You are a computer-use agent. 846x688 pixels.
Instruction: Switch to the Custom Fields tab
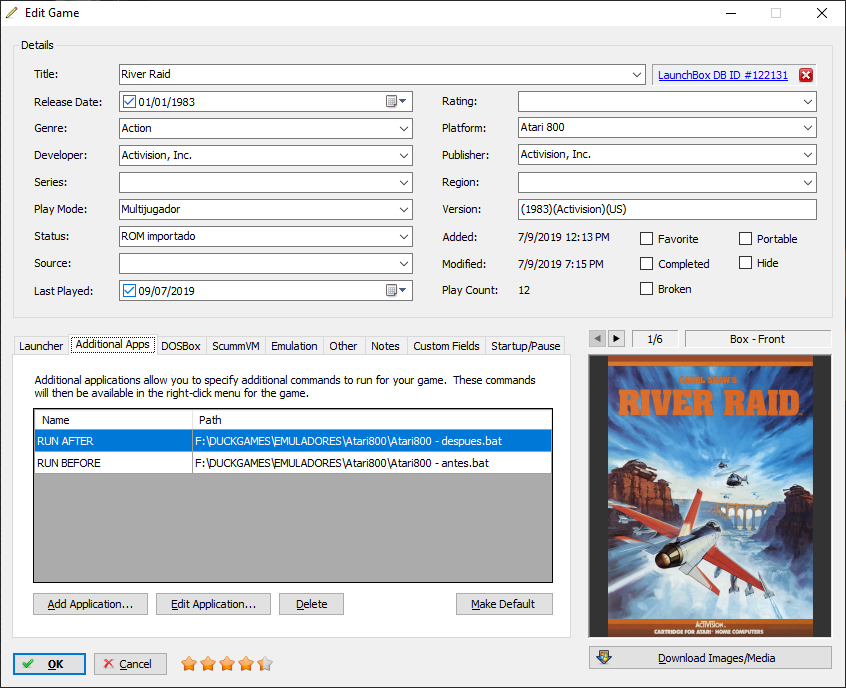446,346
